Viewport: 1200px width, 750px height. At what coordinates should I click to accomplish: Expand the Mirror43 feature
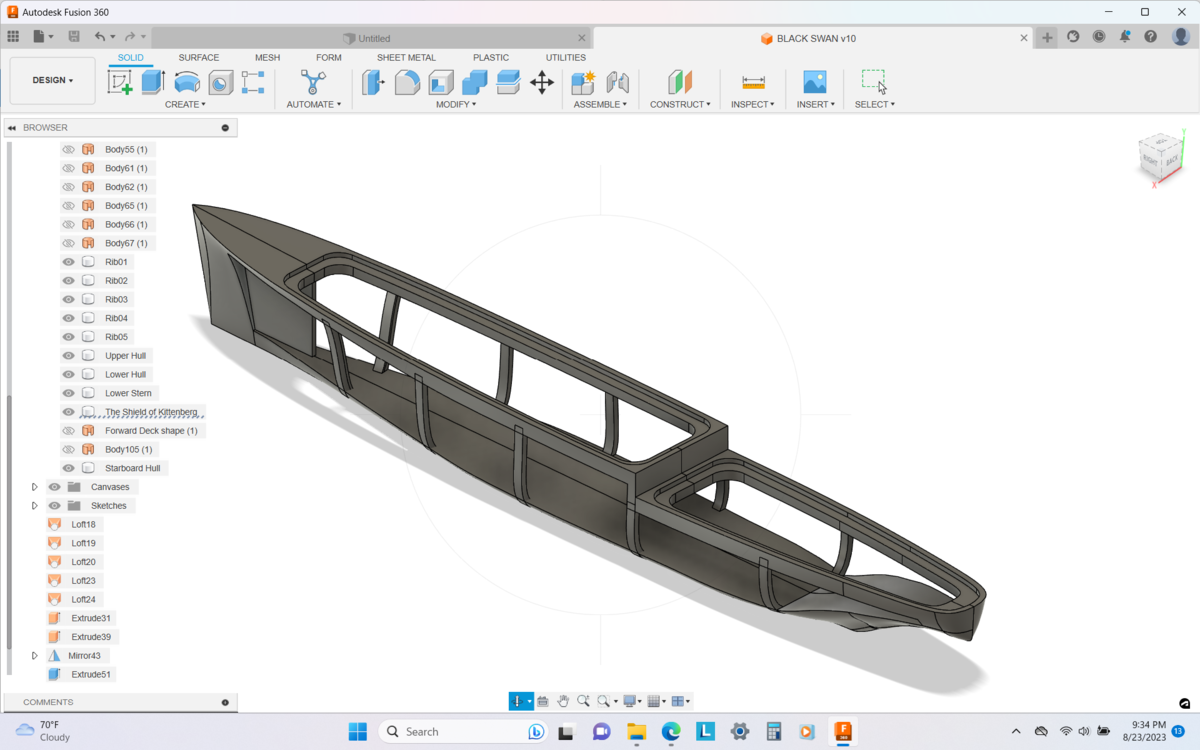pyautogui.click(x=35, y=656)
